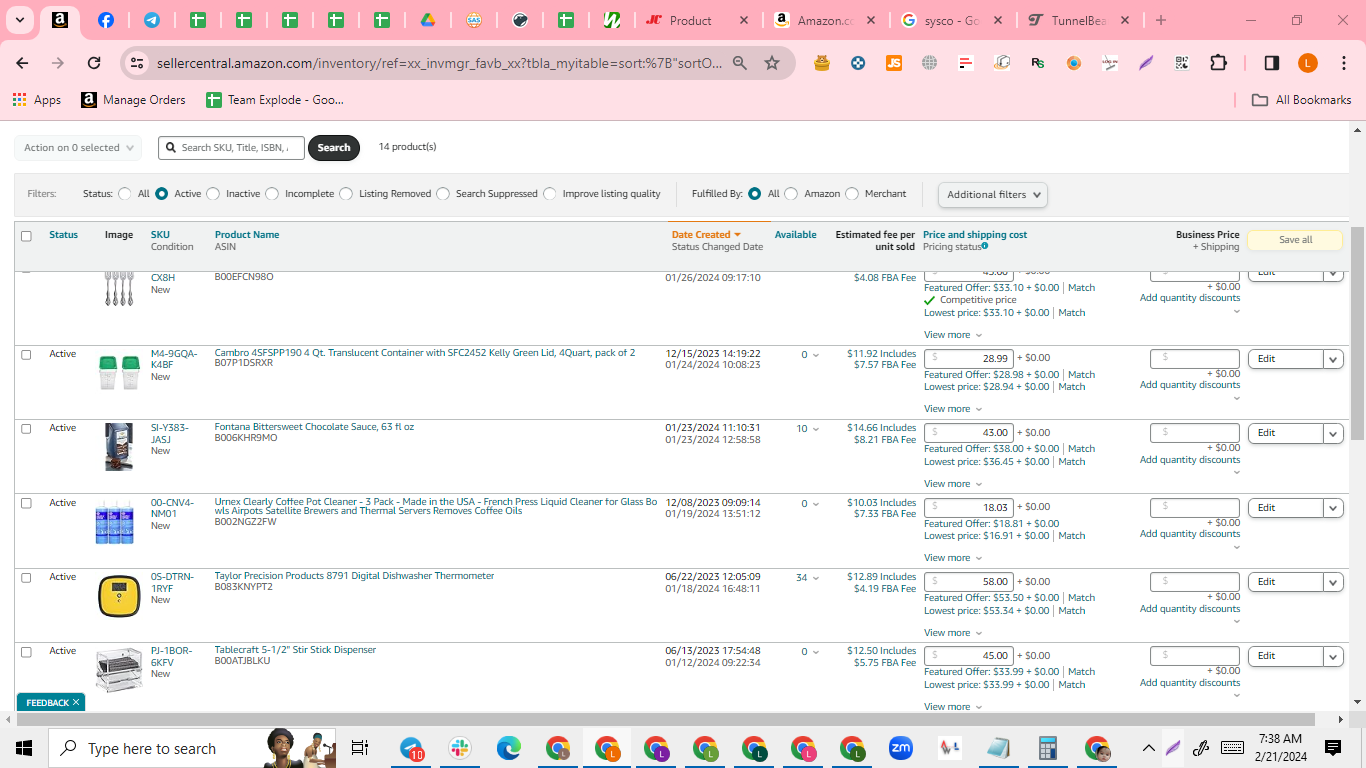
Task: Open All Bookmarks folder
Action: [x=1302, y=100]
